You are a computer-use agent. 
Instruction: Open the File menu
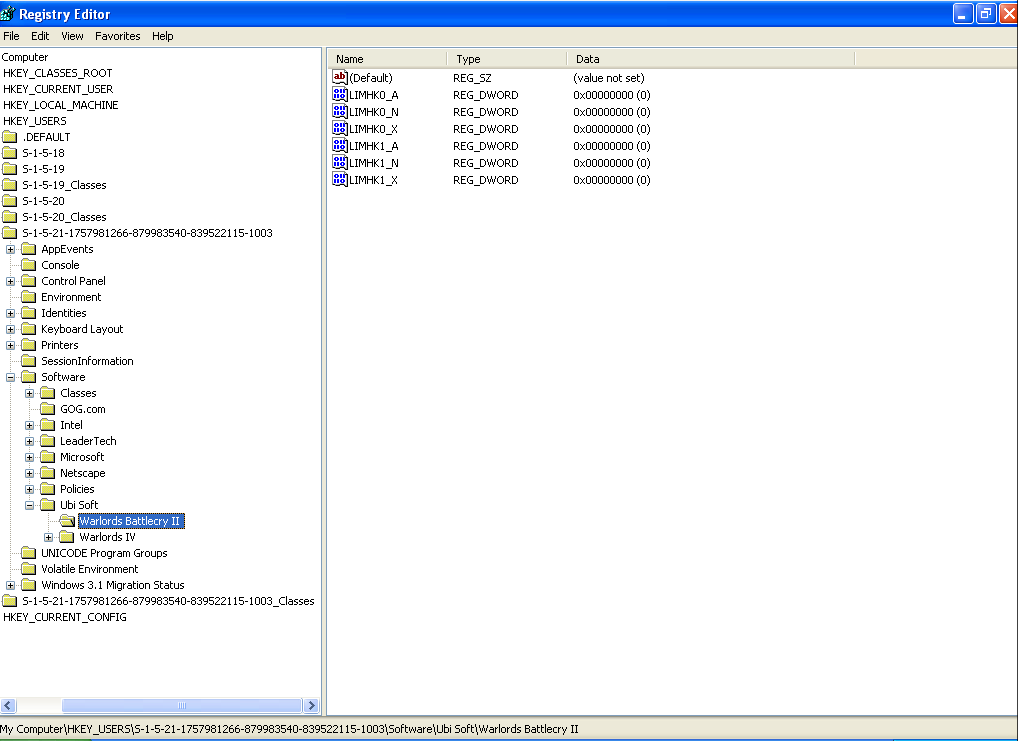[12, 36]
